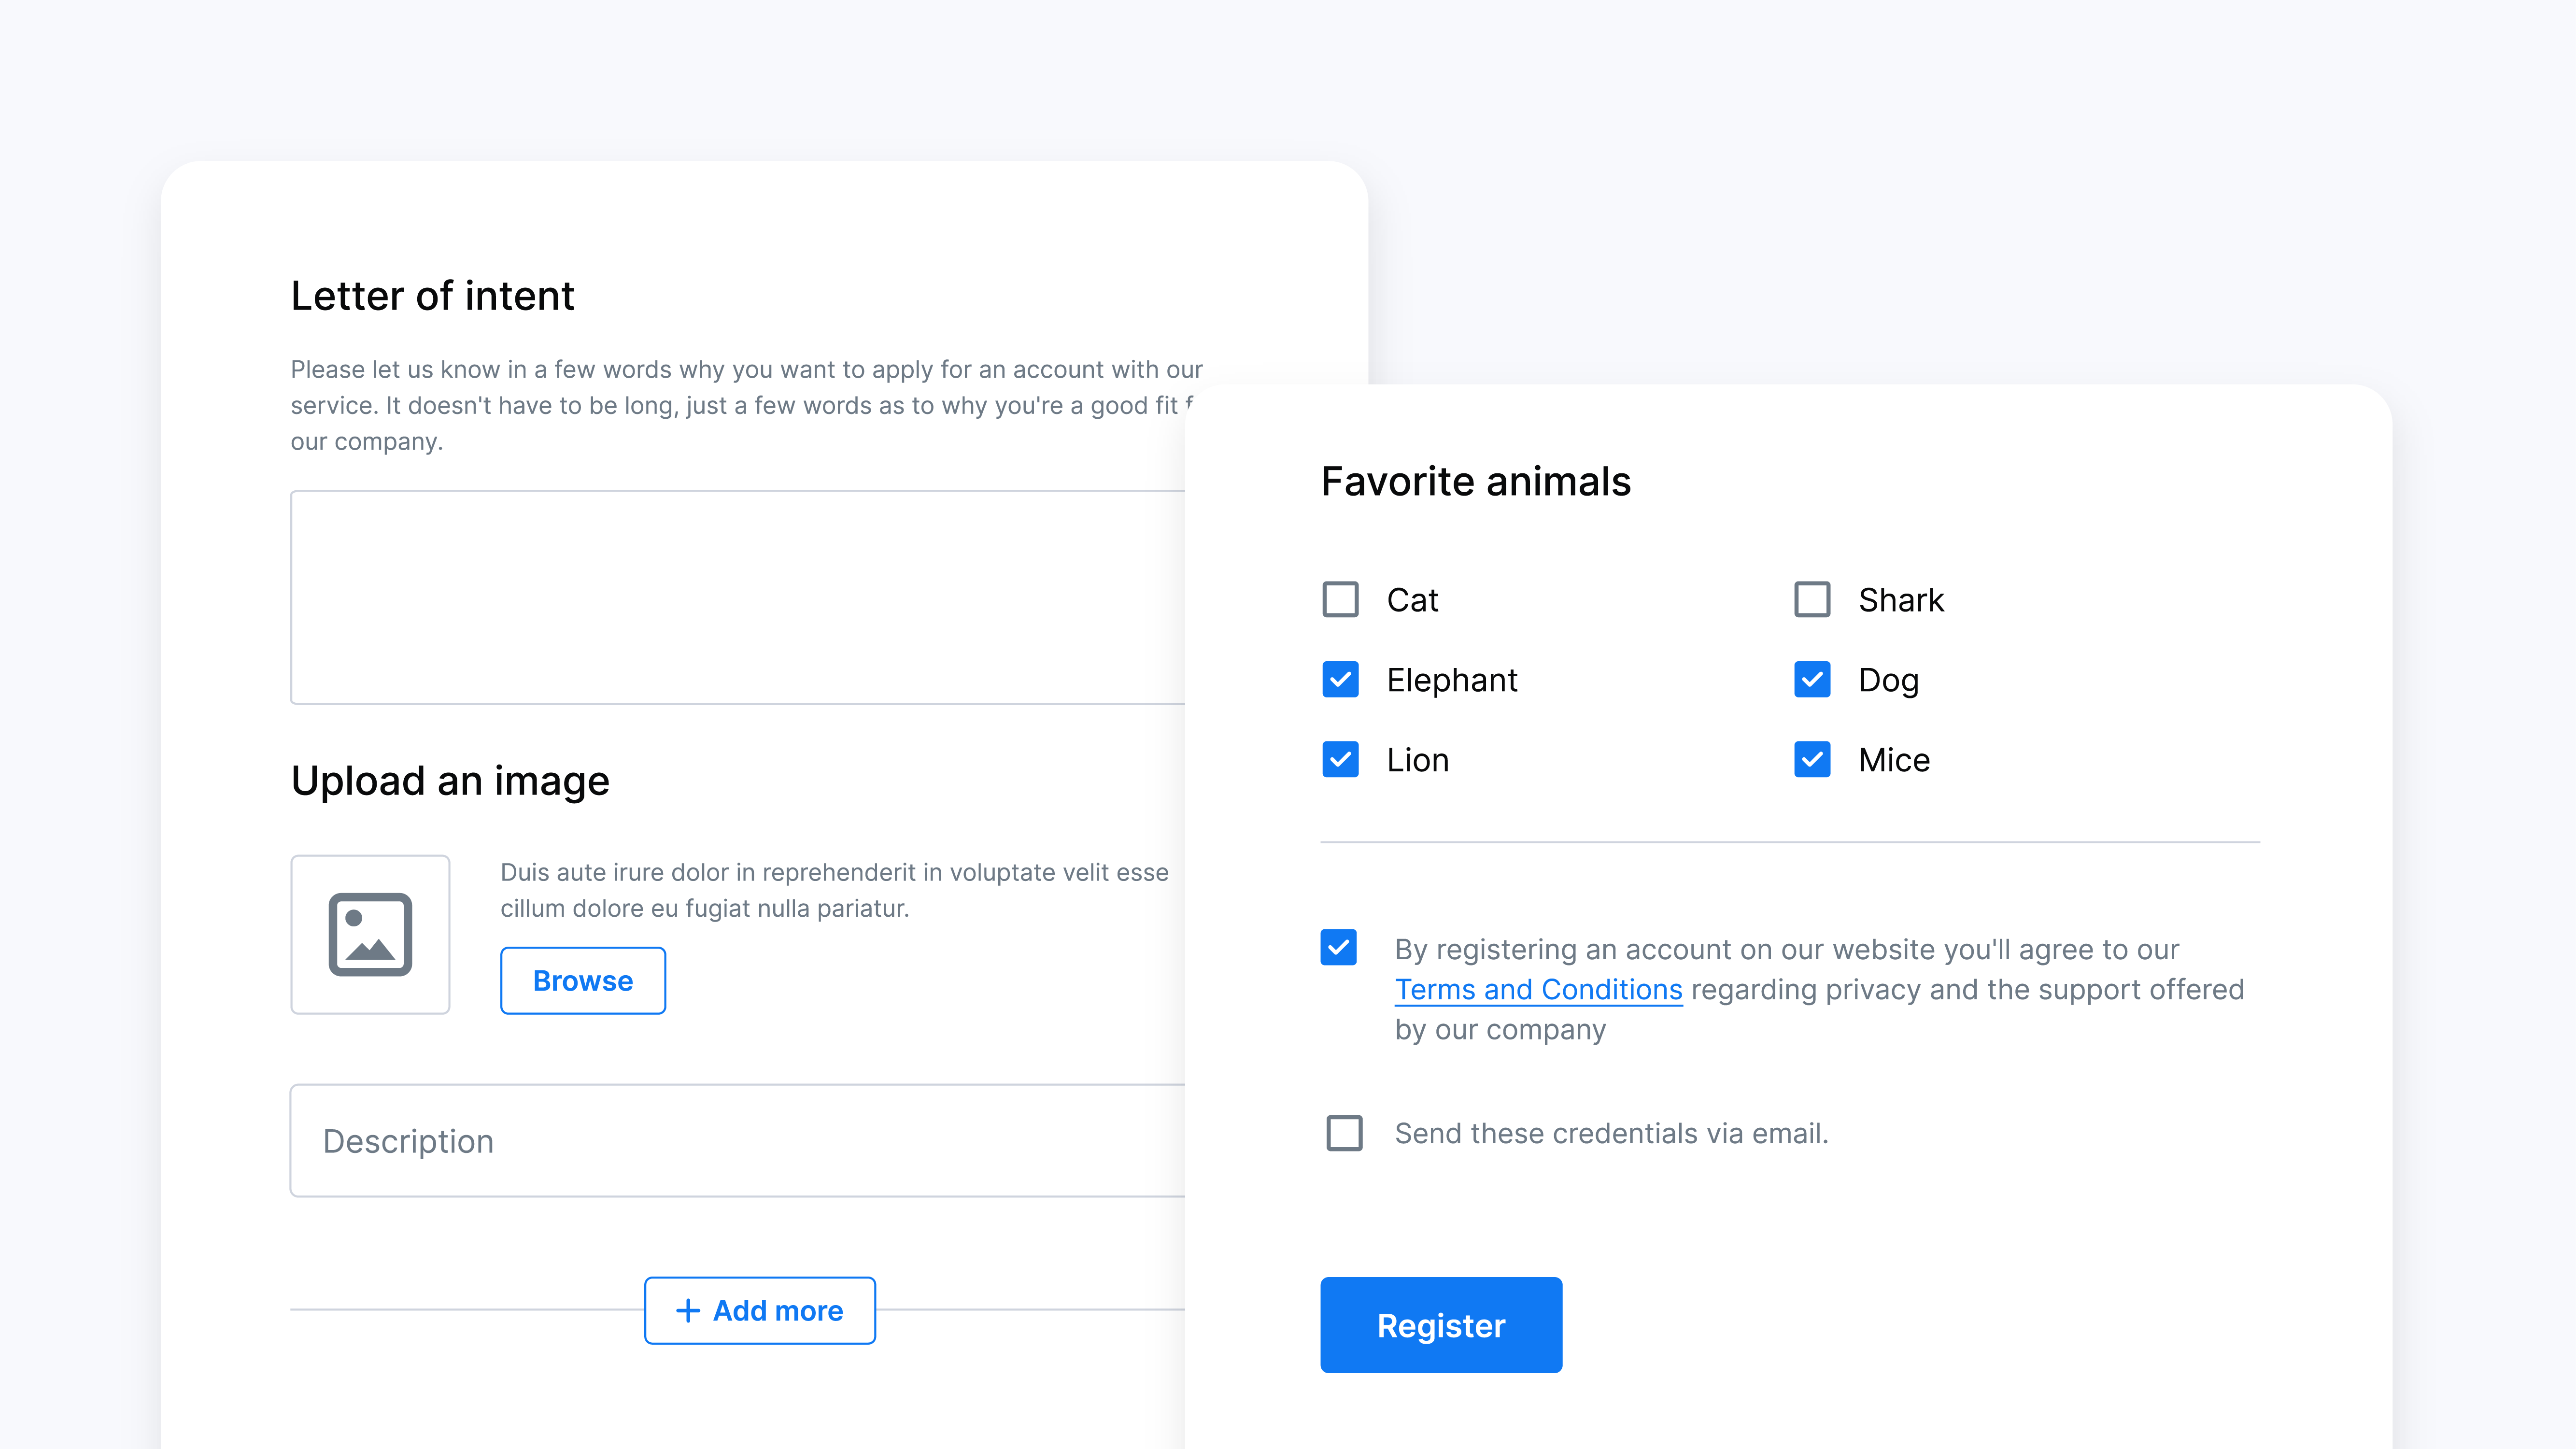The image size is (2576, 1449).
Task: Click the plus icon in Add more
Action: [x=688, y=1310]
